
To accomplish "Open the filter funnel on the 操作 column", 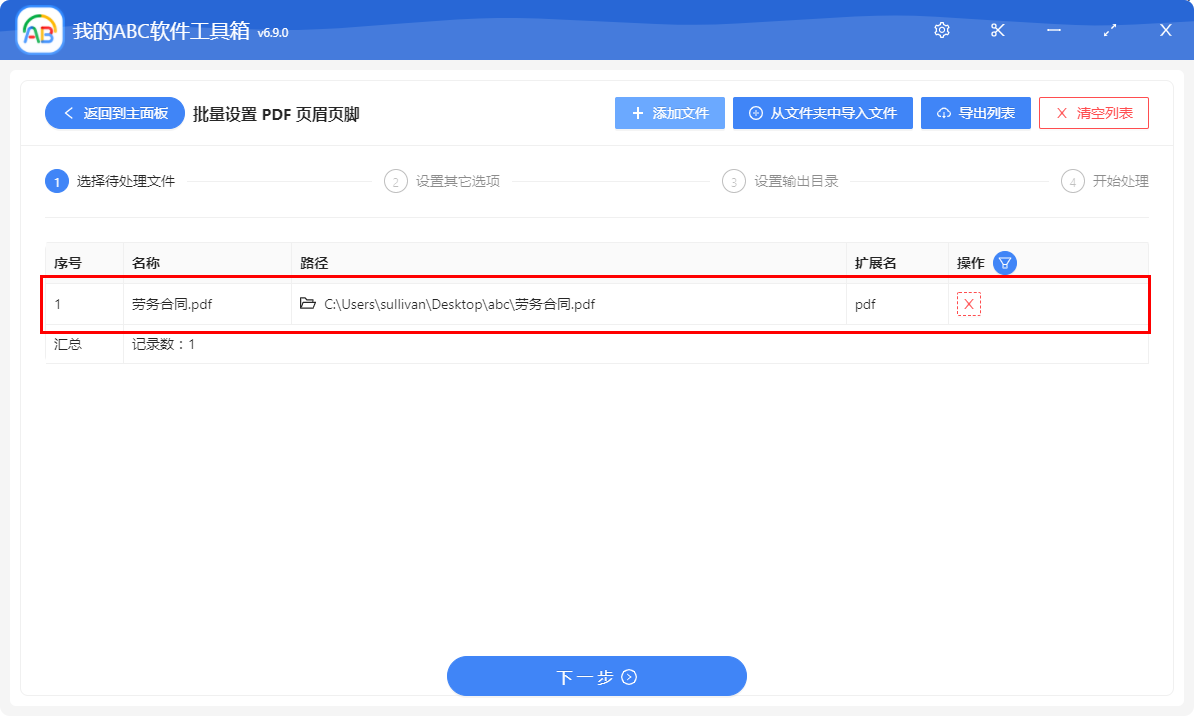I will (1003, 262).
